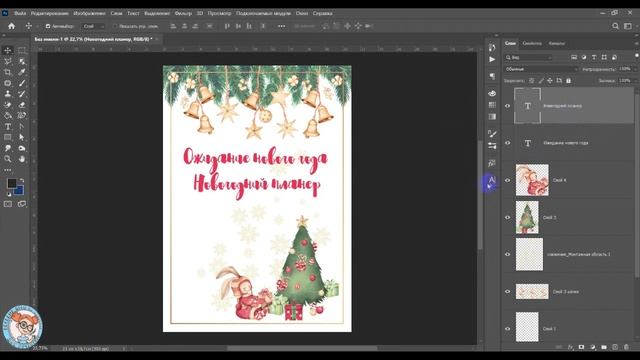Hide the Монтажная область 1 snowflake layer

click(x=508, y=254)
